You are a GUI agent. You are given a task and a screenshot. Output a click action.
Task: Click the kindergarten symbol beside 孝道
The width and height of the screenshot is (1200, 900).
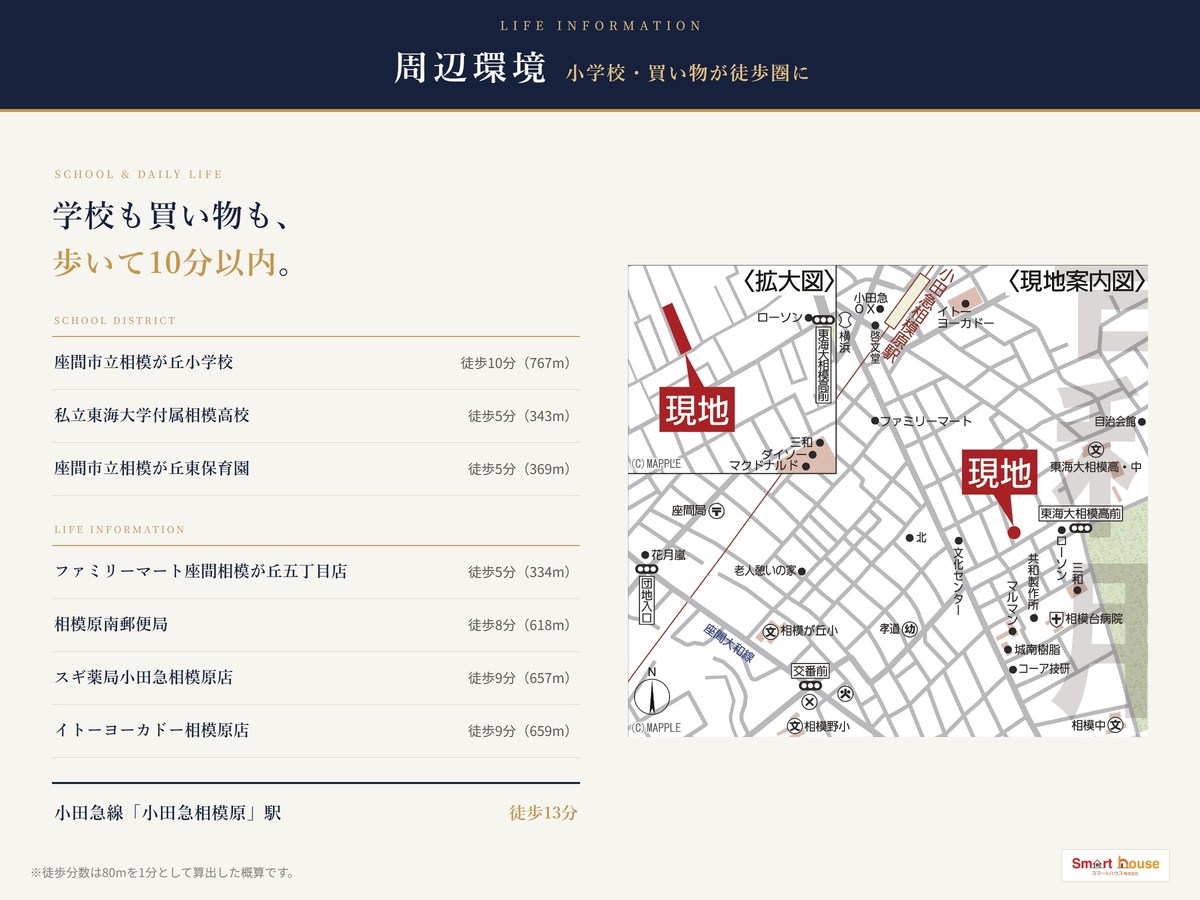pyautogui.click(x=910, y=629)
